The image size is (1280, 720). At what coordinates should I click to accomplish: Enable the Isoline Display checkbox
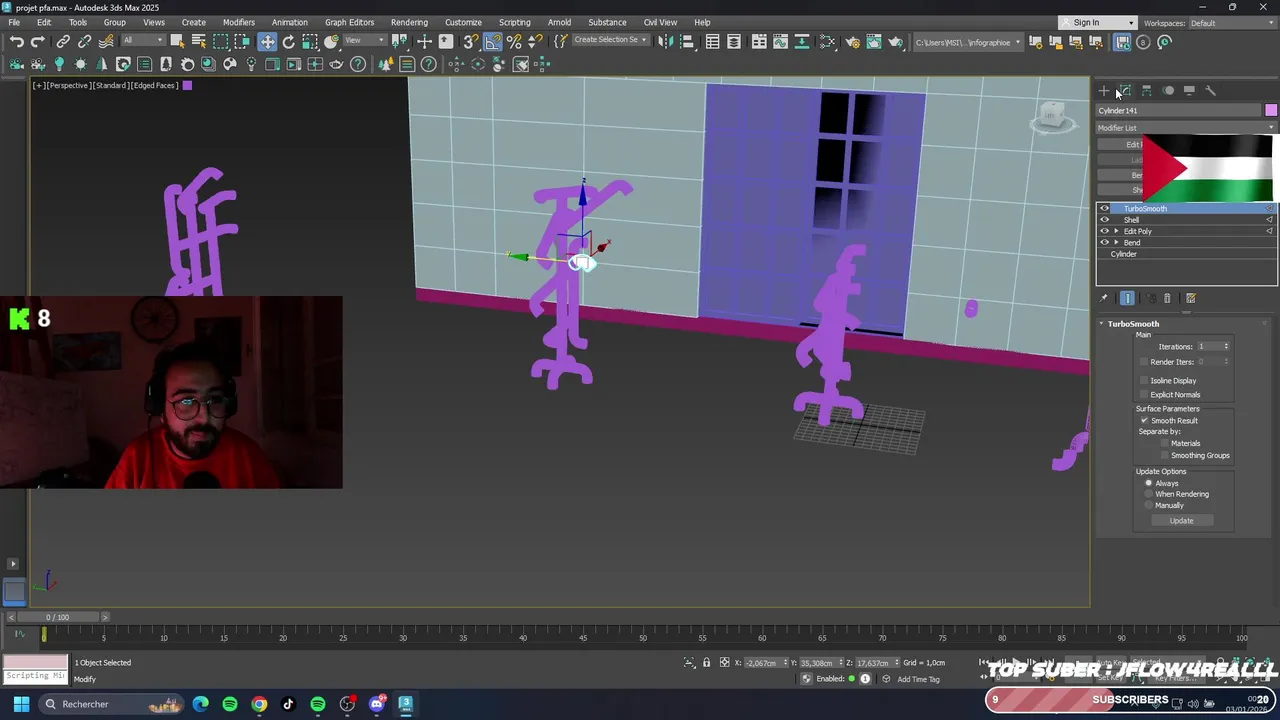(x=1144, y=381)
